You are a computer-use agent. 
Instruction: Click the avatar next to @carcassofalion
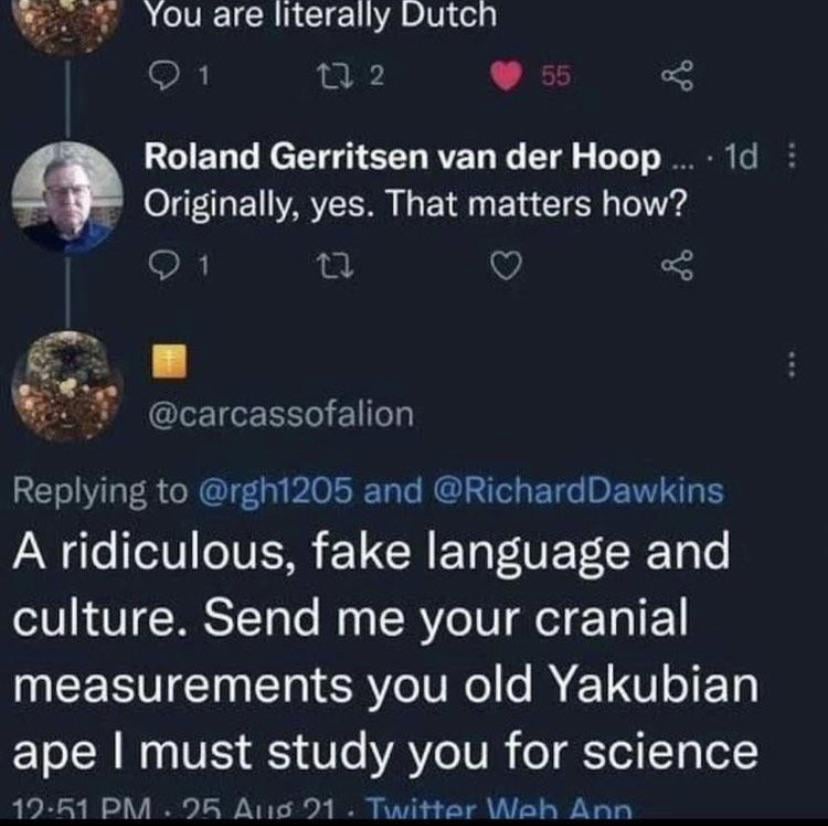coord(67,385)
